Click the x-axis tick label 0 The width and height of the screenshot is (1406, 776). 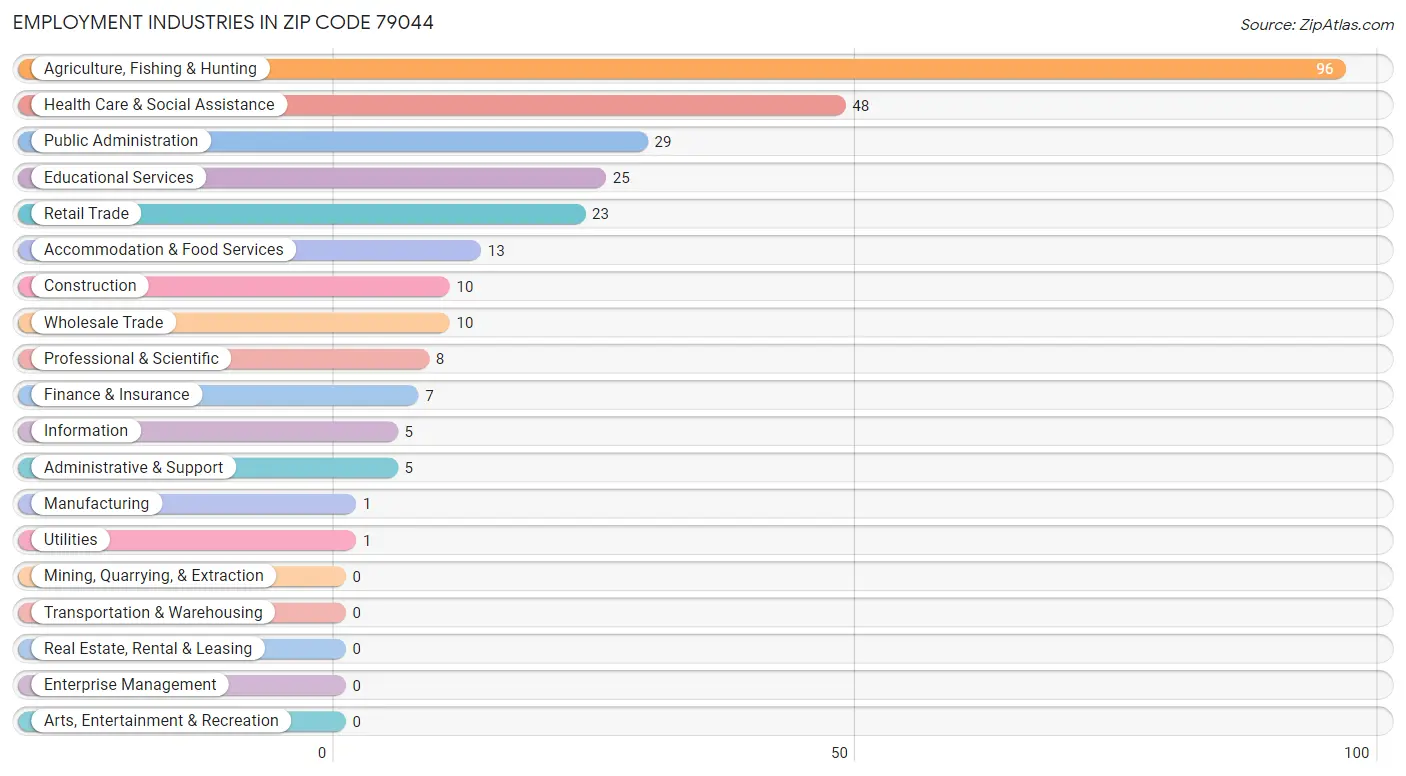322,753
